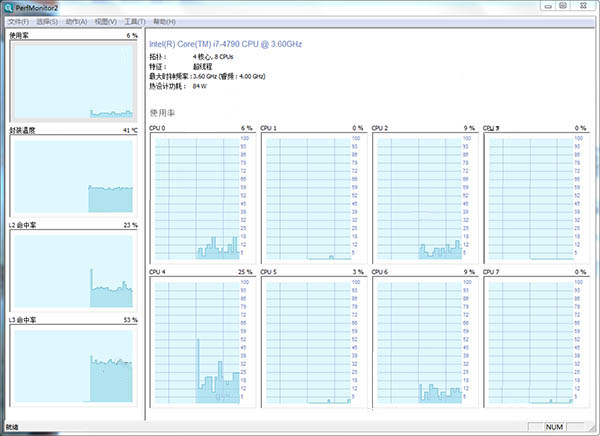This screenshot has height=436, width=600.
Task: Open the 帮助(H) menu
Action: [x=165, y=21]
